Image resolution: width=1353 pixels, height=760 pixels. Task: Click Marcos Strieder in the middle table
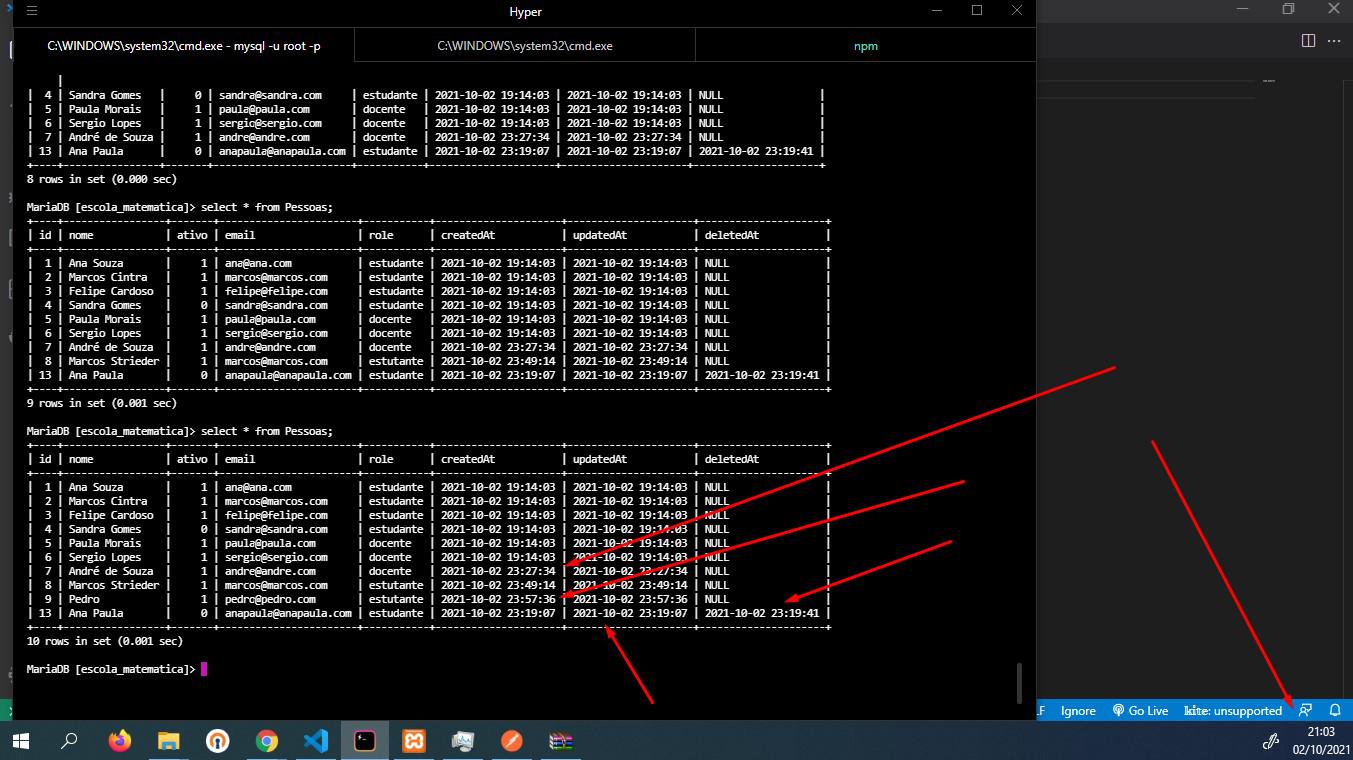pyautogui.click(x=114, y=361)
